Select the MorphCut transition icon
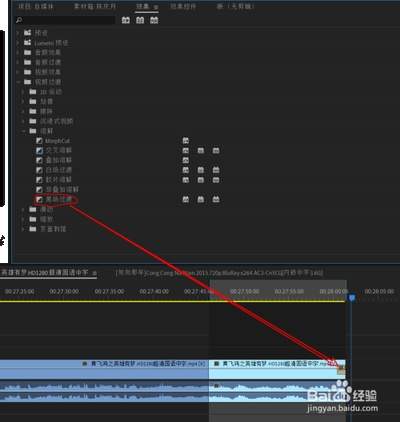The height and width of the screenshot is (422, 400). pos(39,141)
